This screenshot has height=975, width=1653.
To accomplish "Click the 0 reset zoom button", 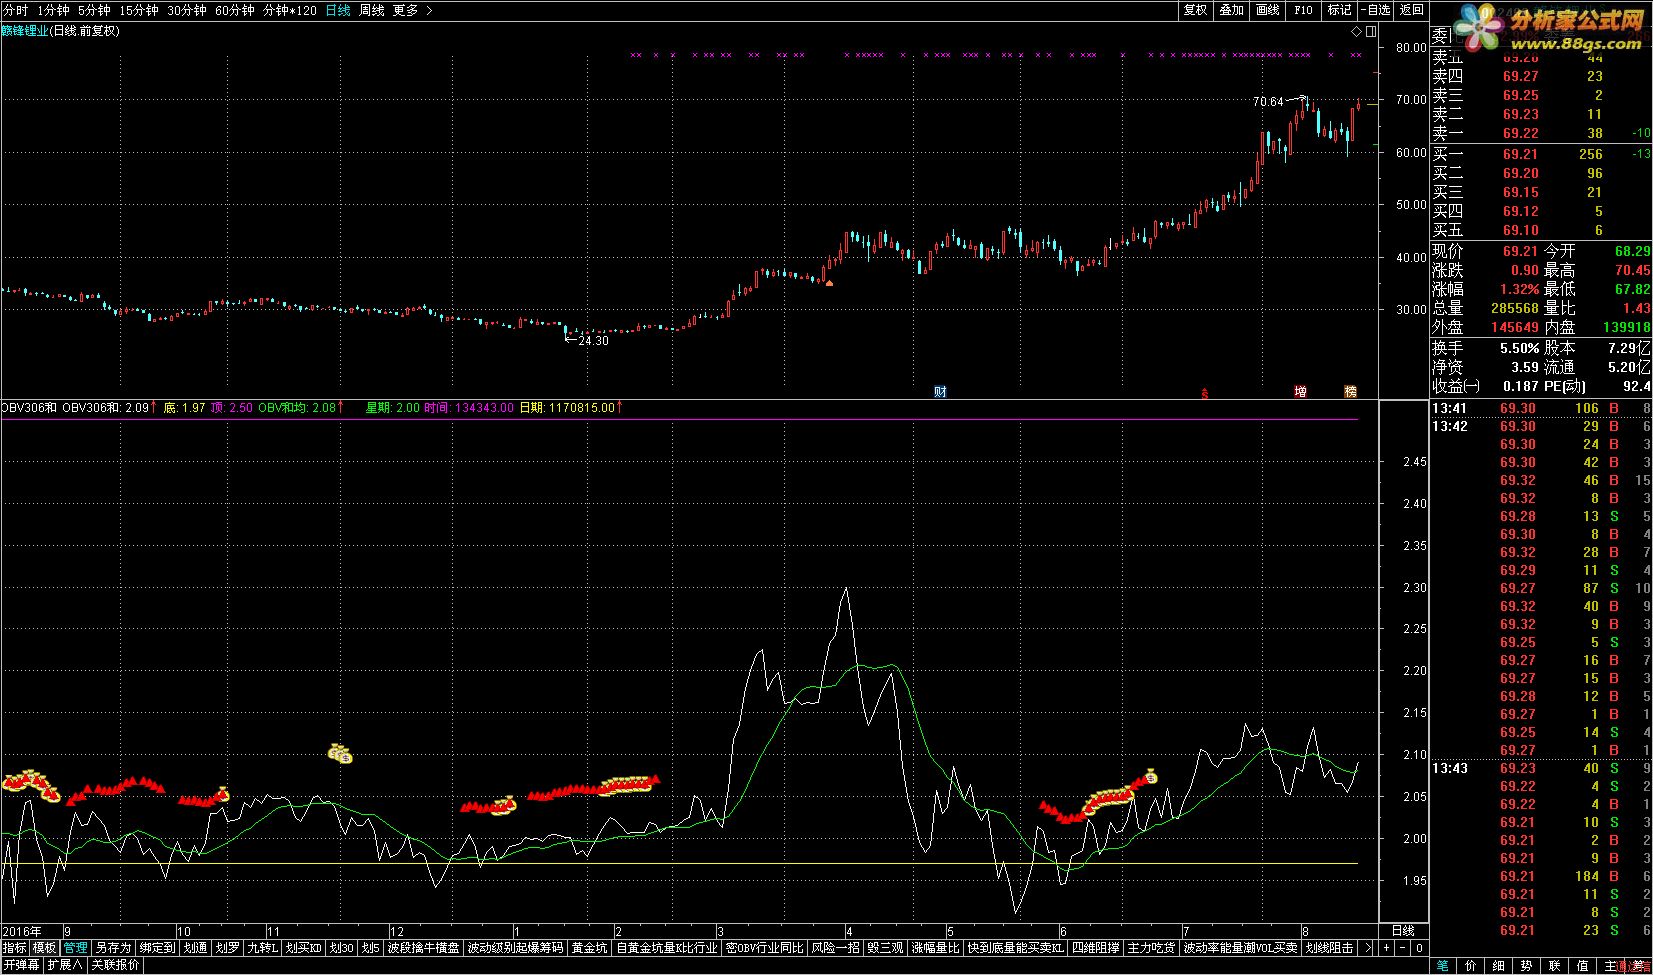I will pyautogui.click(x=1418, y=947).
